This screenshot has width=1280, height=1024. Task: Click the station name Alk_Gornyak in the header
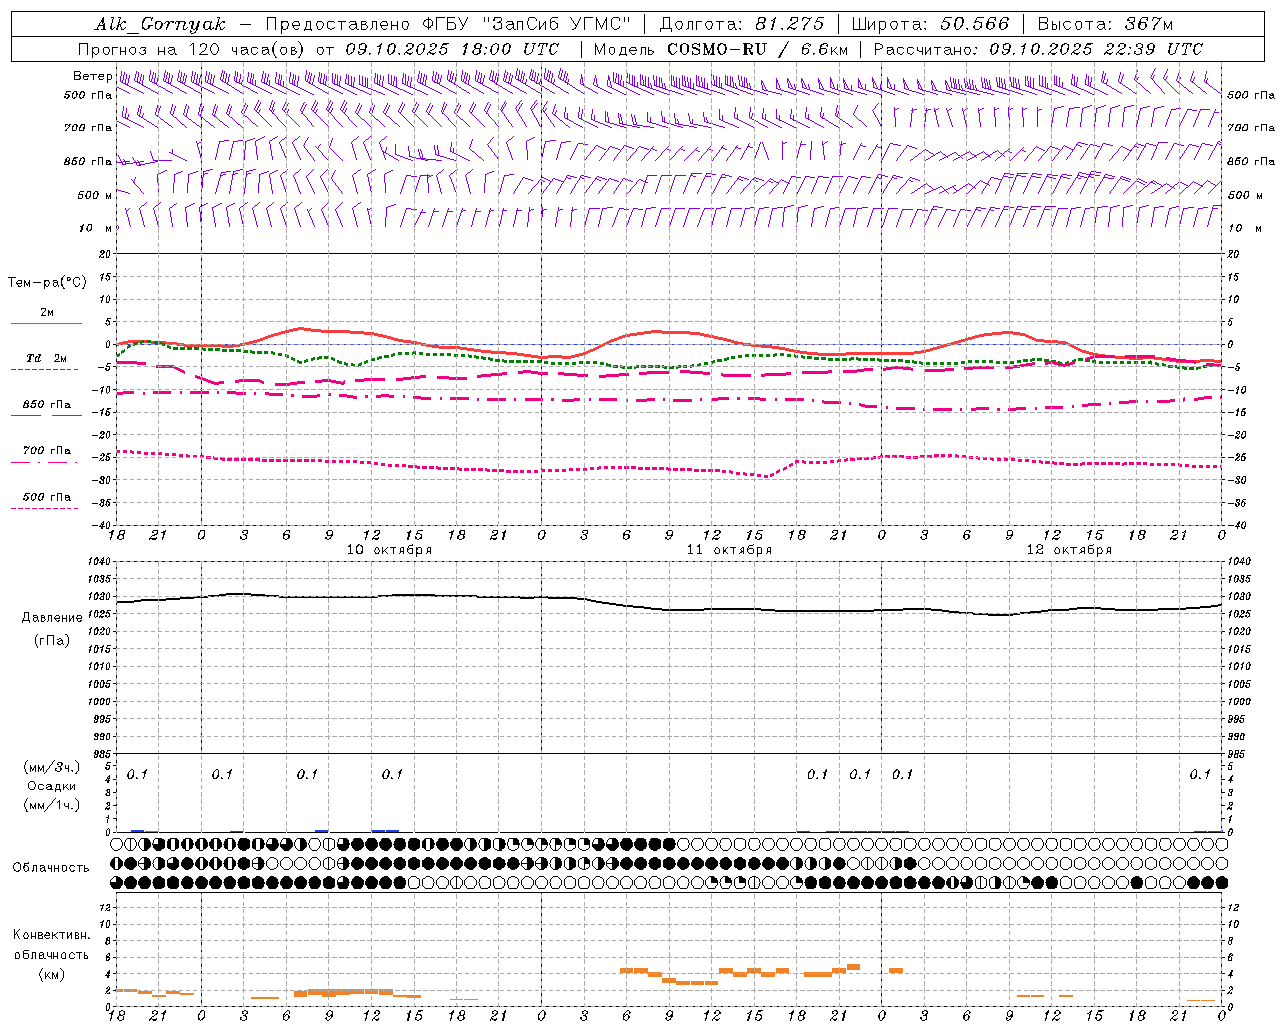point(161,24)
